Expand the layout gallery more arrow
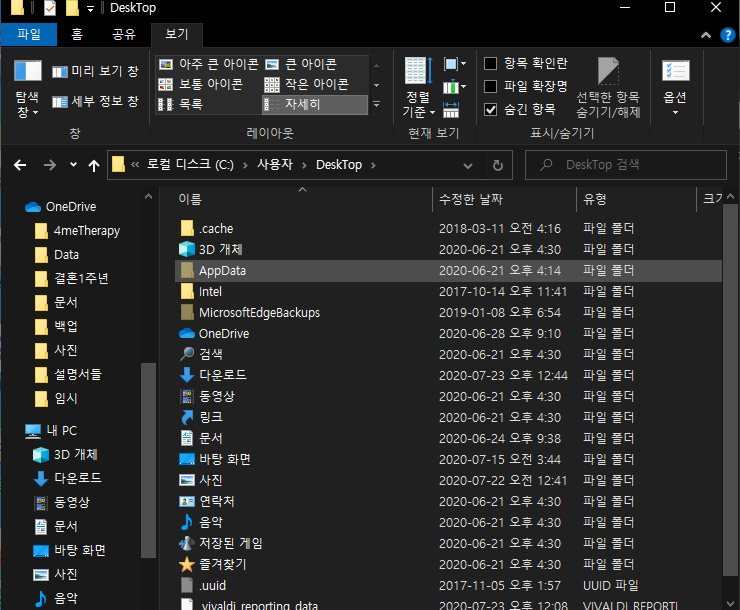The height and width of the screenshot is (610, 740). pyautogui.click(x=377, y=104)
